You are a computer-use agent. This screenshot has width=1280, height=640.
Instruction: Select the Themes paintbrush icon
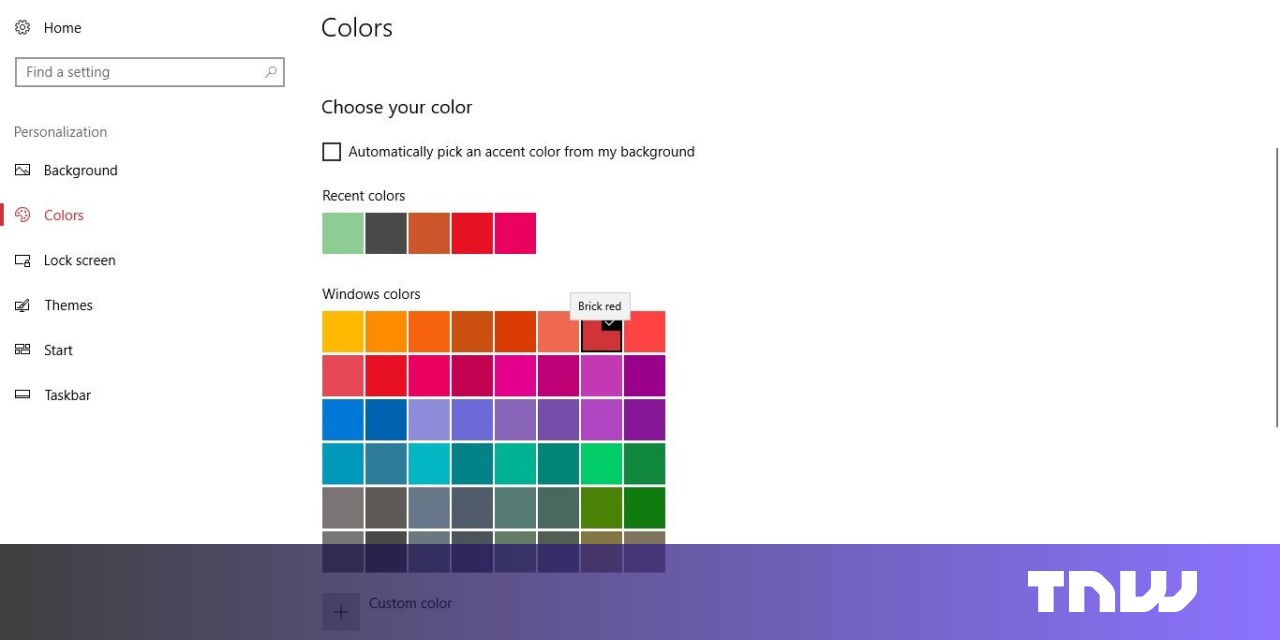(22, 305)
